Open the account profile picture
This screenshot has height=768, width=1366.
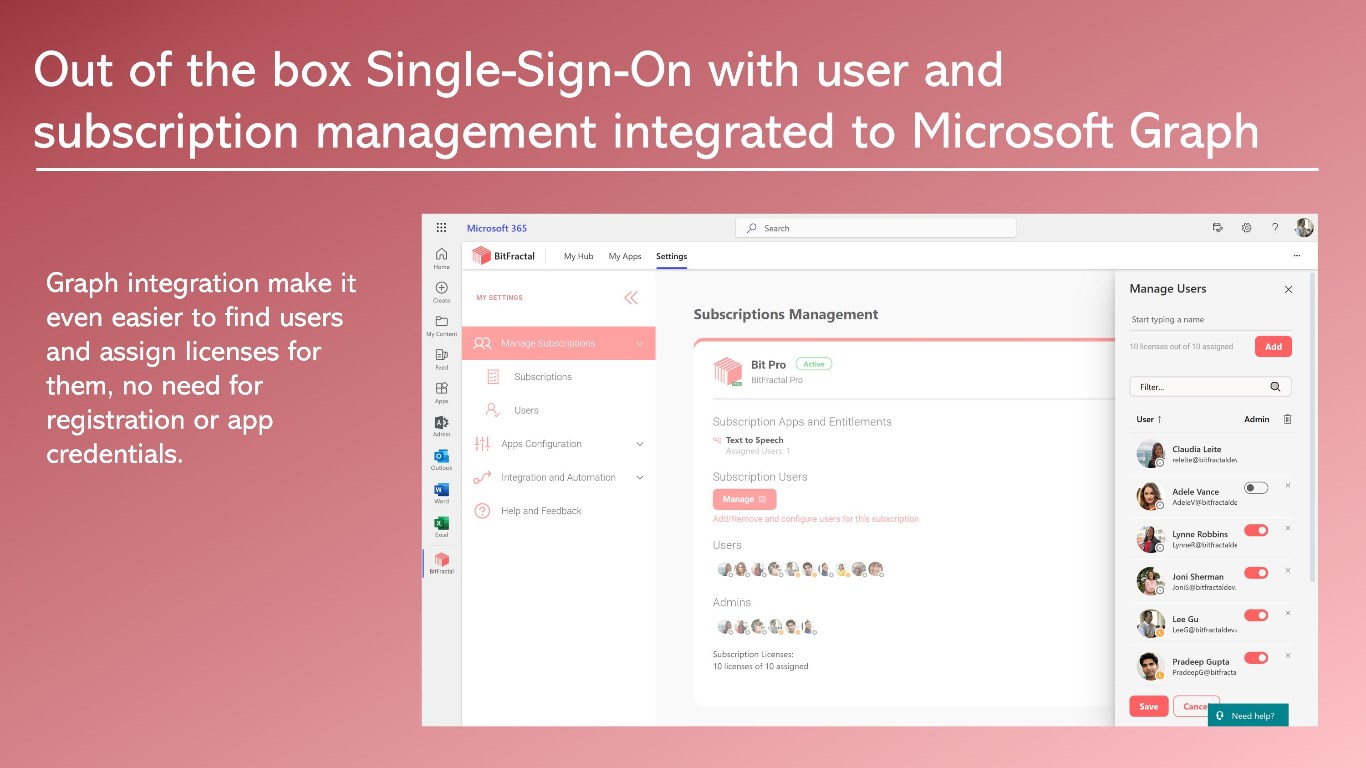pyautogui.click(x=1304, y=228)
